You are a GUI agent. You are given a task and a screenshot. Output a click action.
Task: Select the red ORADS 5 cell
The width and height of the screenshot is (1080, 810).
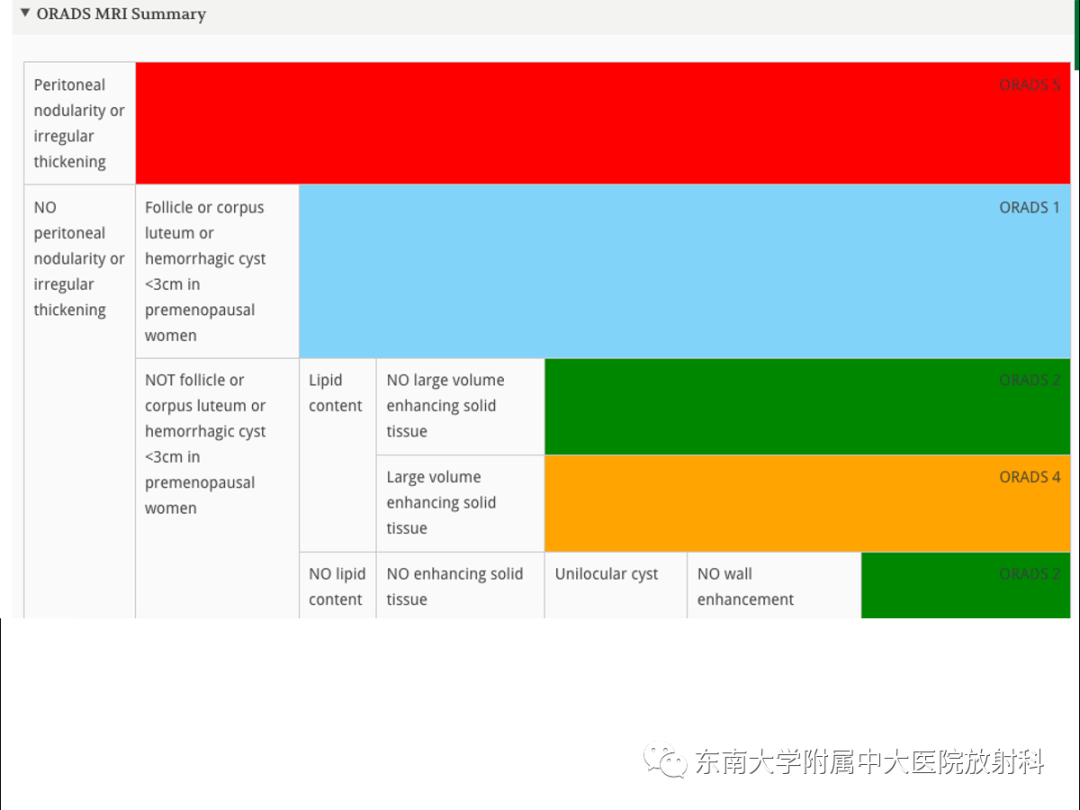point(603,123)
